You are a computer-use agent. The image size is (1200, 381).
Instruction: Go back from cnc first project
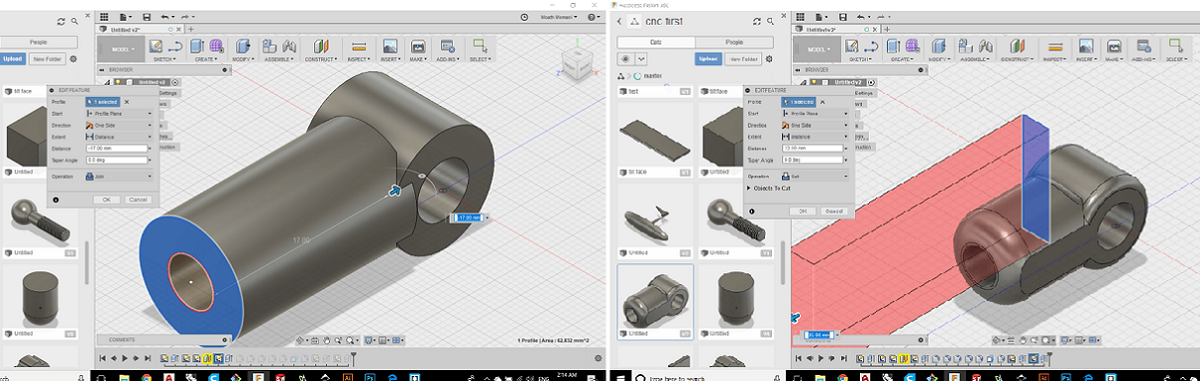(620, 21)
